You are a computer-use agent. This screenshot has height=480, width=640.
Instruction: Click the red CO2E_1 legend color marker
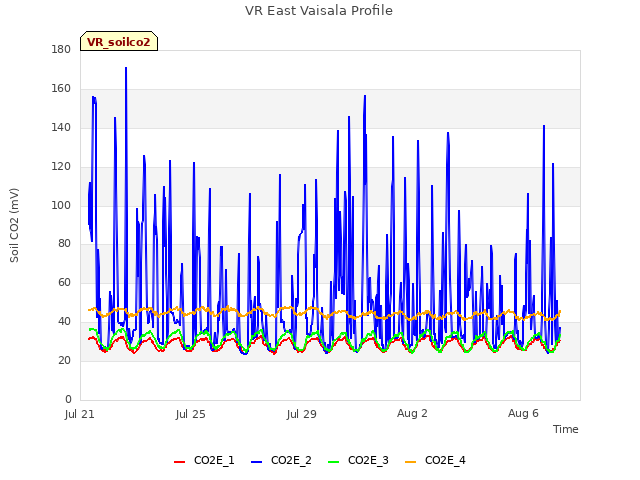(180, 462)
